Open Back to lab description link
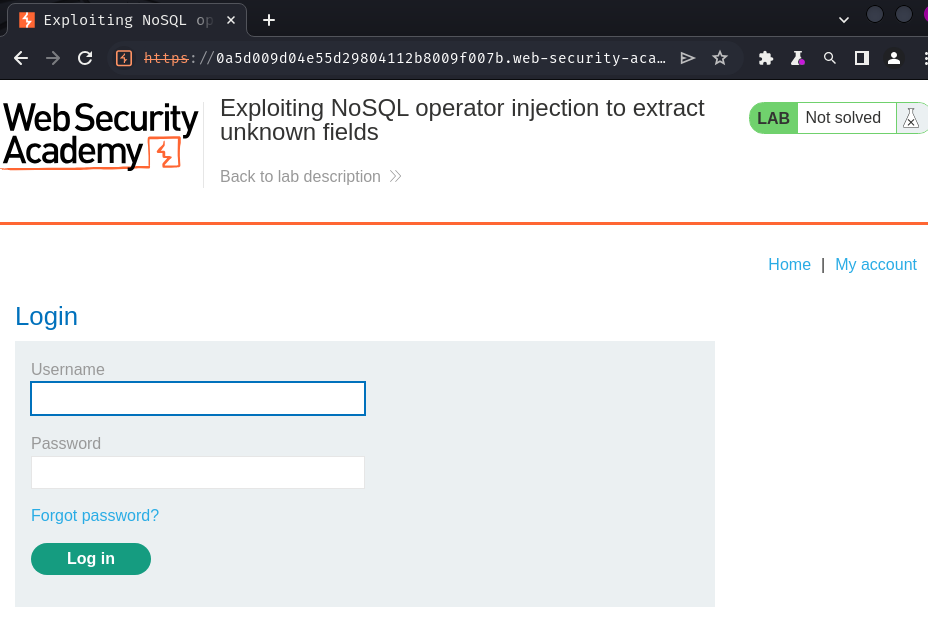 300,176
